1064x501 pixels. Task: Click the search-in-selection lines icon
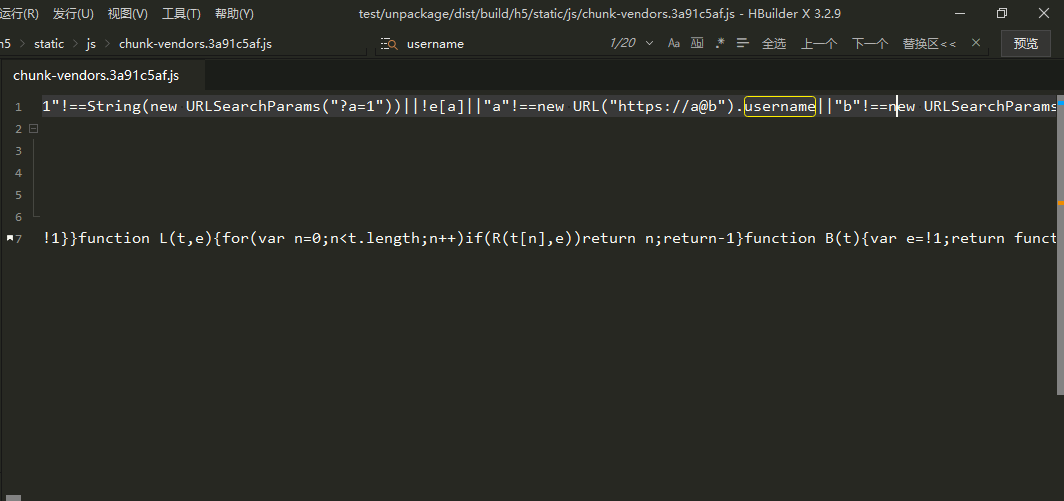pyautogui.click(x=744, y=44)
